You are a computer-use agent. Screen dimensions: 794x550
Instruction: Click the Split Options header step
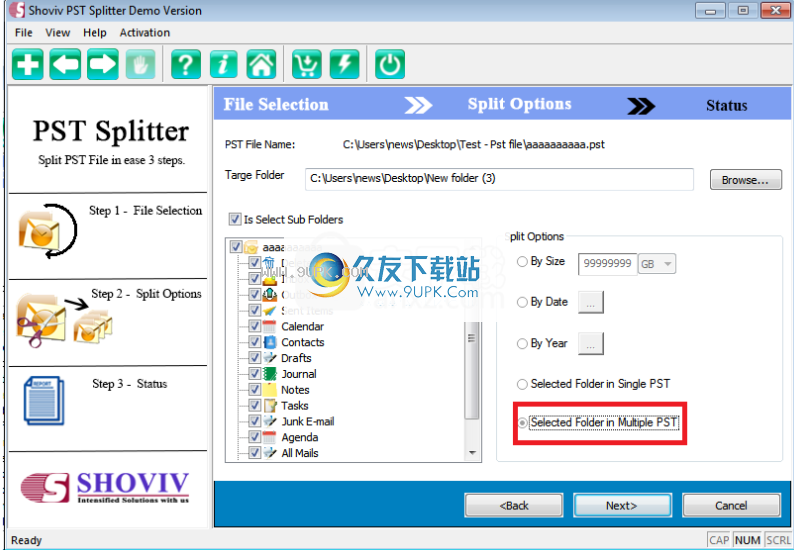(520, 104)
